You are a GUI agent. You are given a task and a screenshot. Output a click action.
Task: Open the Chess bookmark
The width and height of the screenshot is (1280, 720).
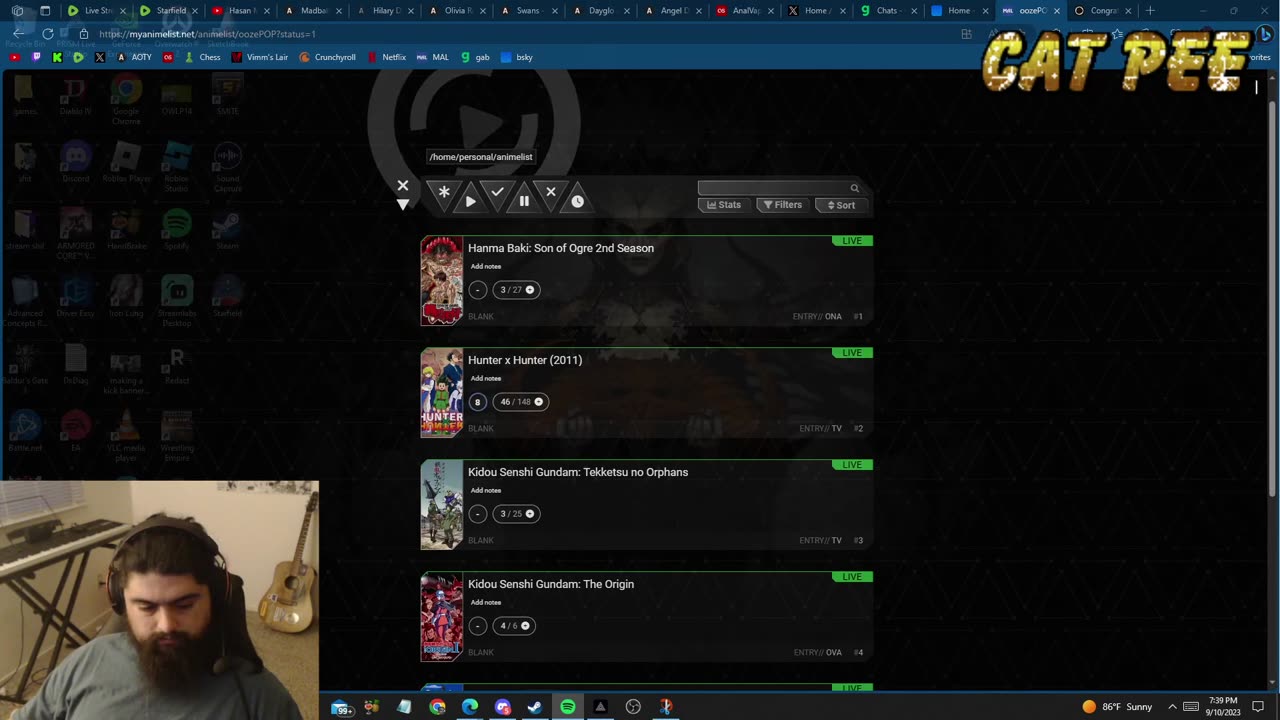(203, 57)
